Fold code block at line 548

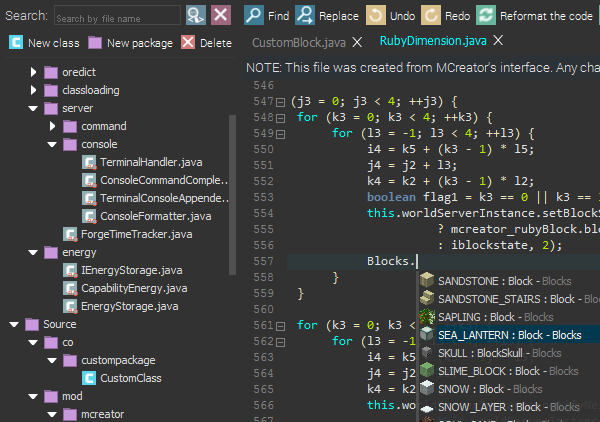click(280, 118)
